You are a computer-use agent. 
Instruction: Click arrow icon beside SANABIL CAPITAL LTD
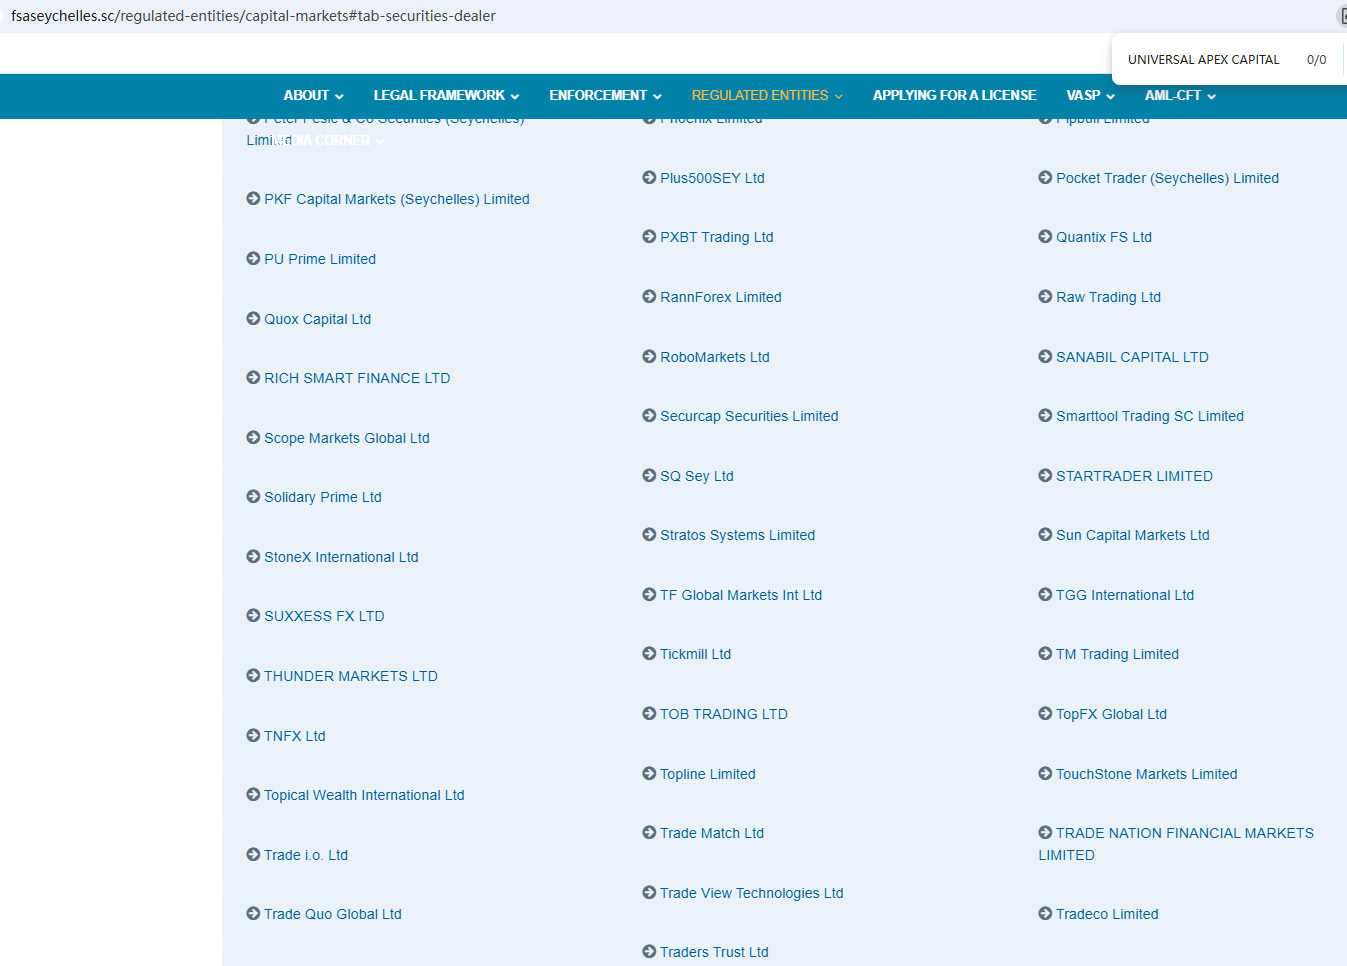(x=1045, y=357)
